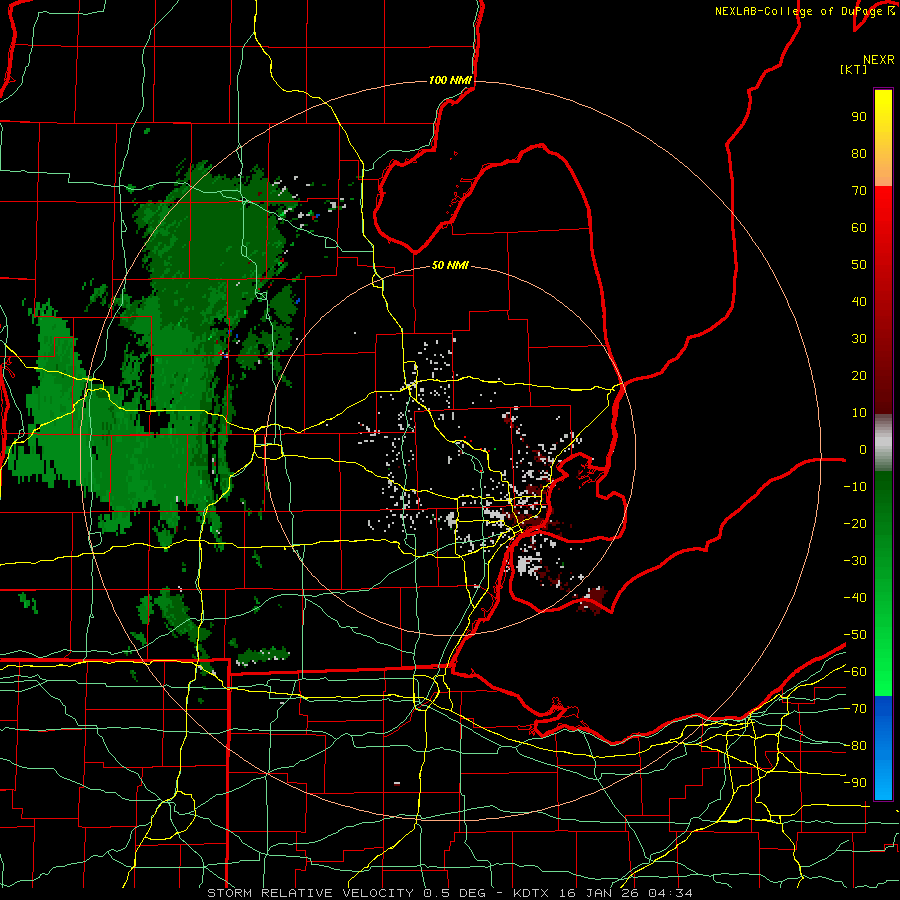This screenshot has height=900, width=900.
Task: Select the "-90" value on the velocity scale
Action: [x=855, y=782]
